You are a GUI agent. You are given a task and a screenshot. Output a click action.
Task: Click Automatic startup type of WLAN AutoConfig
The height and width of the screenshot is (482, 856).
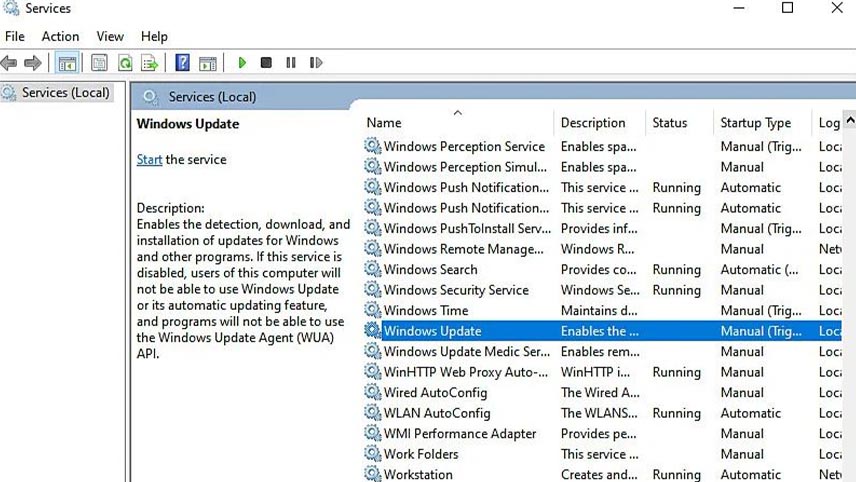click(x=751, y=413)
